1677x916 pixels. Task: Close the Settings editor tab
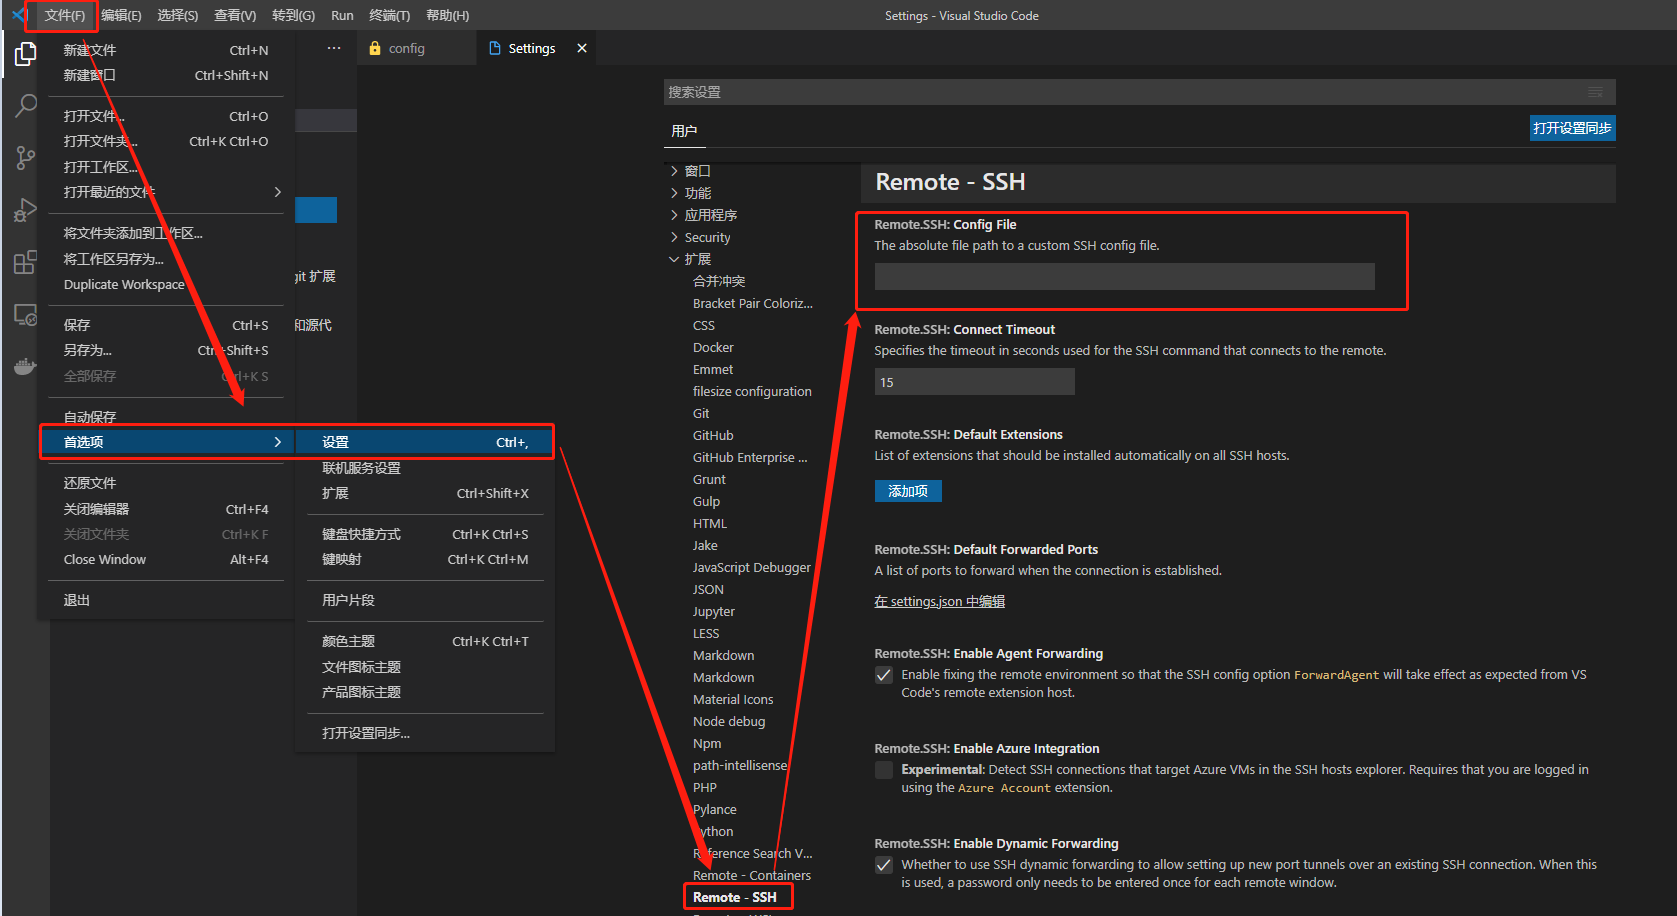pyautogui.click(x=582, y=48)
